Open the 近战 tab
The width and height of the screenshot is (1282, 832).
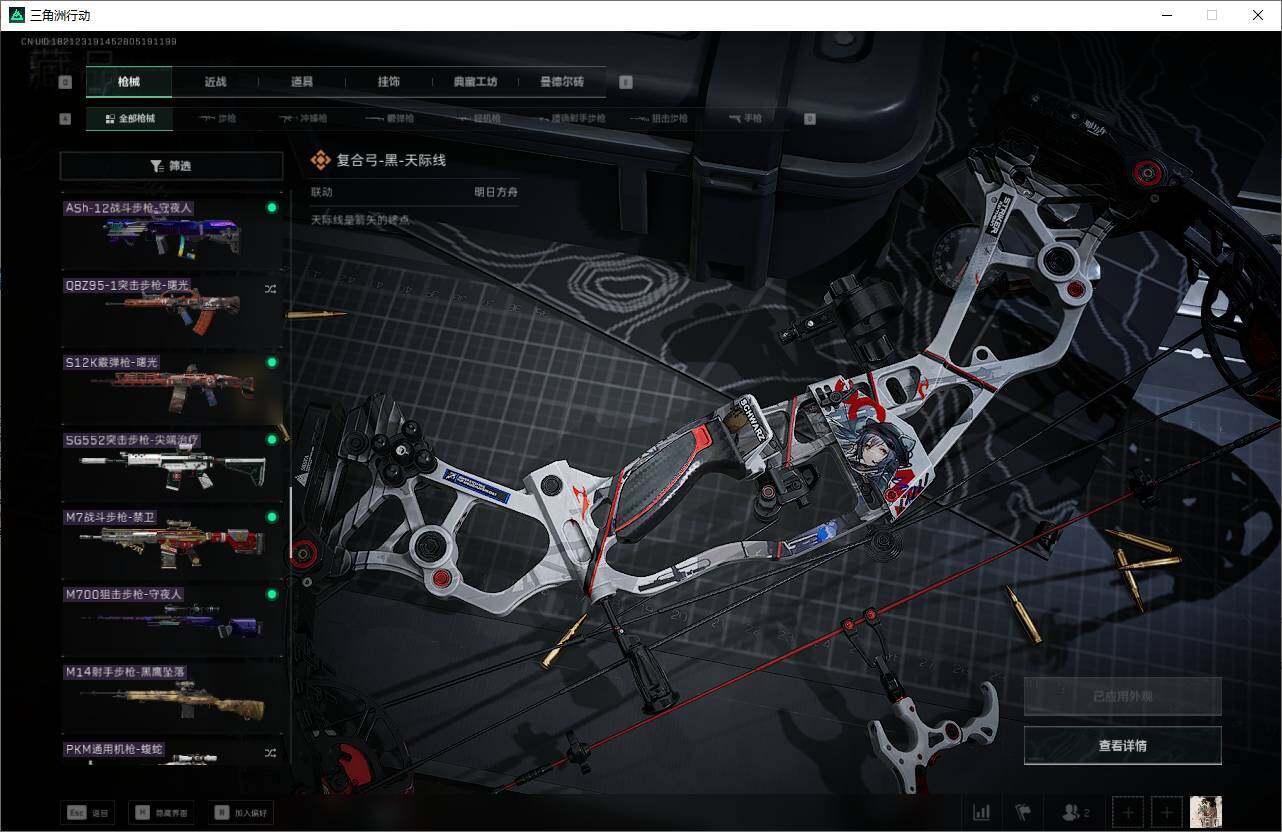click(x=215, y=82)
